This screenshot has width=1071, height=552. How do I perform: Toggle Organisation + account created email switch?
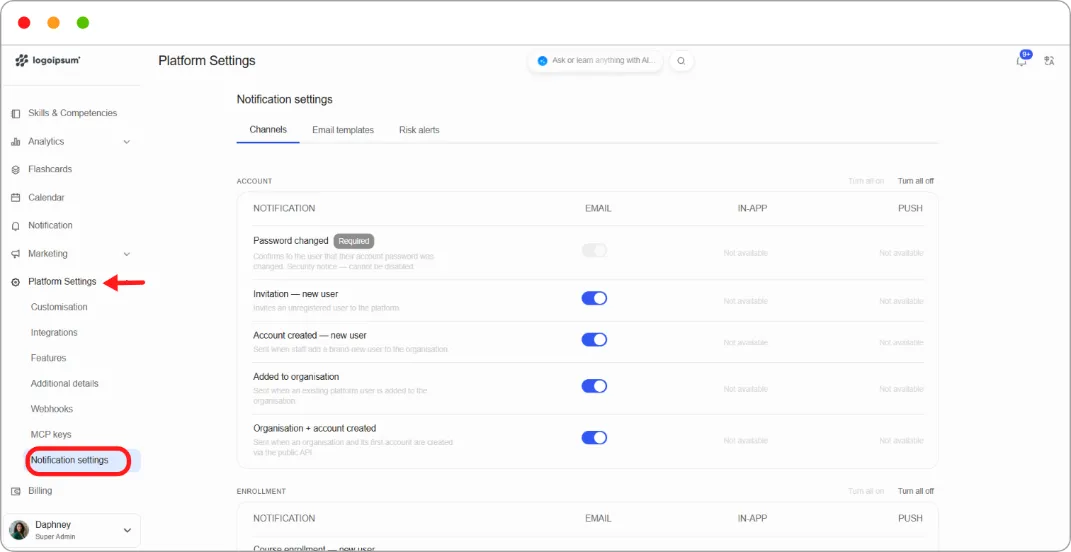click(x=594, y=438)
